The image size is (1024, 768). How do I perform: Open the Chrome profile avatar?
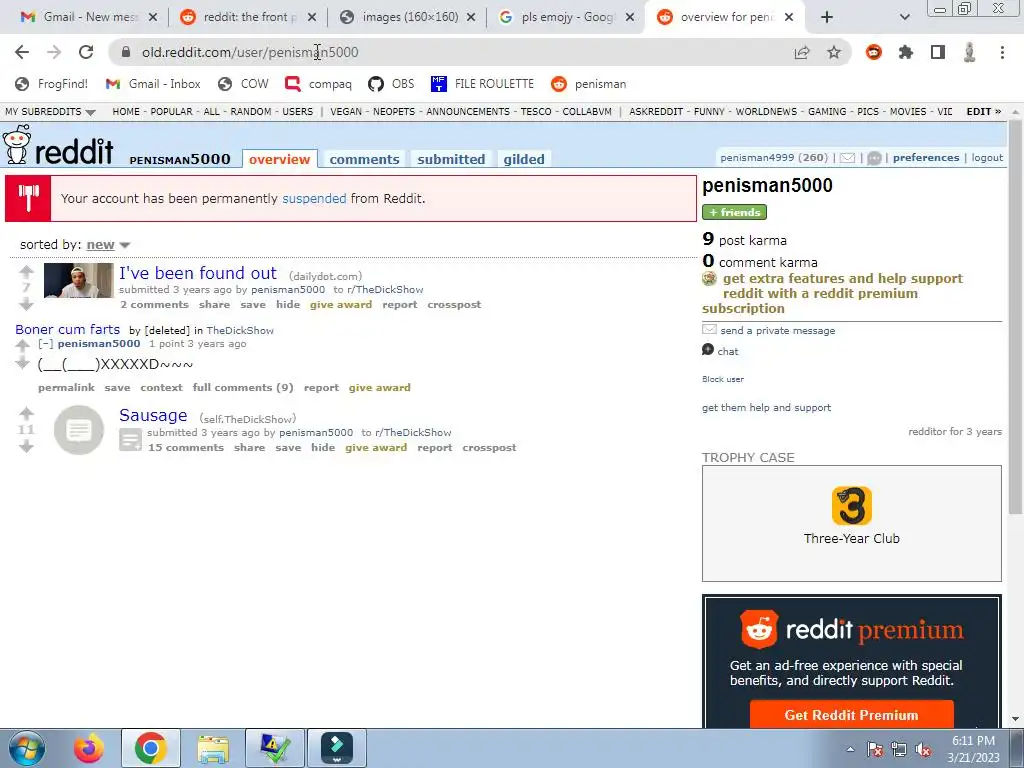[x=969, y=52]
